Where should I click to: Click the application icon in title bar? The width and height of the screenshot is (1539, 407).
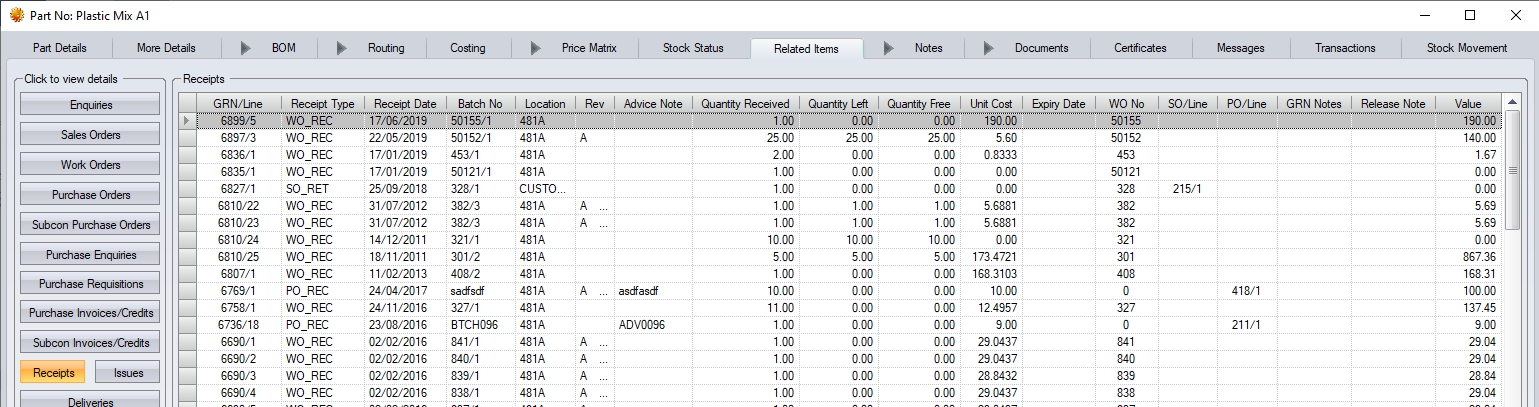click(x=16, y=15)
